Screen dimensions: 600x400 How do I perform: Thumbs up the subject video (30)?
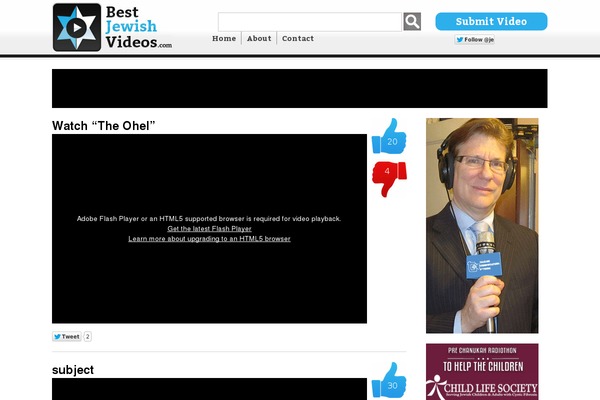(x=389, y=380)
